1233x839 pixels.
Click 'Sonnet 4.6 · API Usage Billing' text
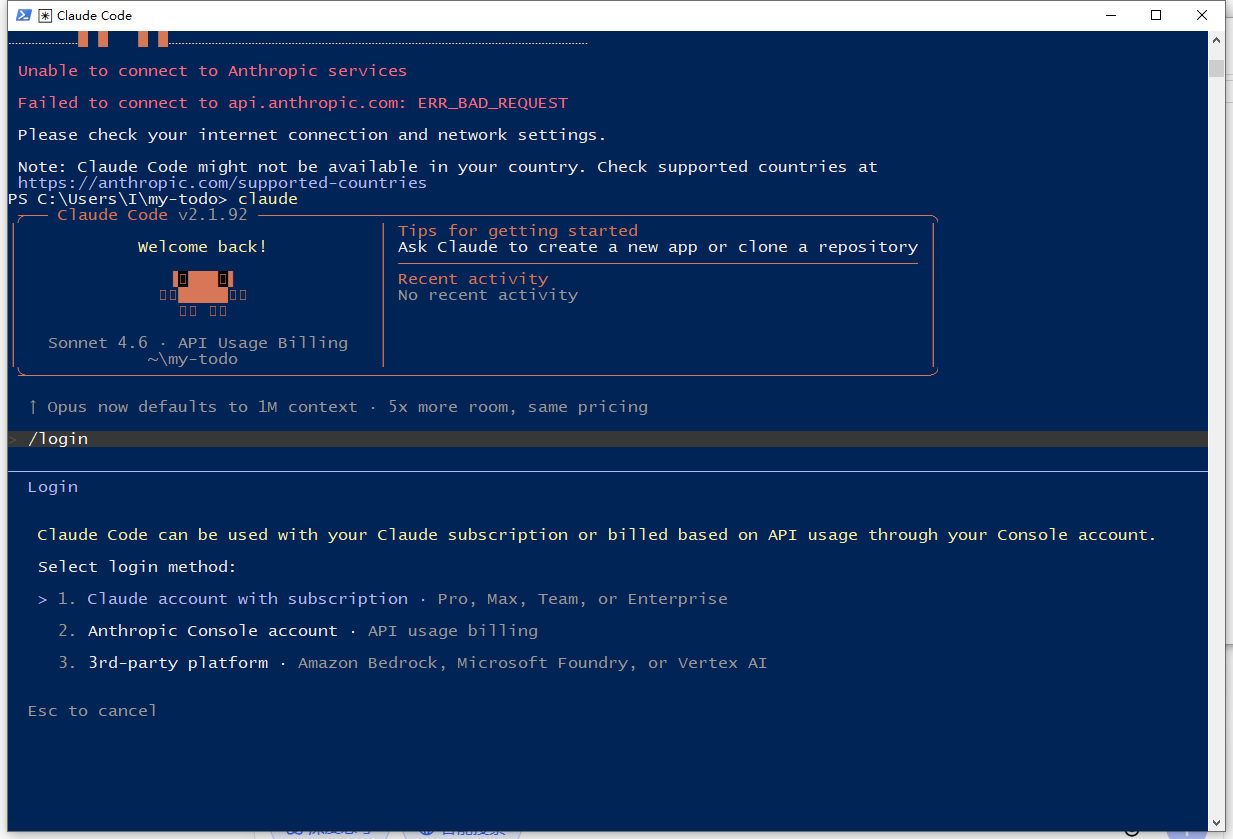pos(198,343)
